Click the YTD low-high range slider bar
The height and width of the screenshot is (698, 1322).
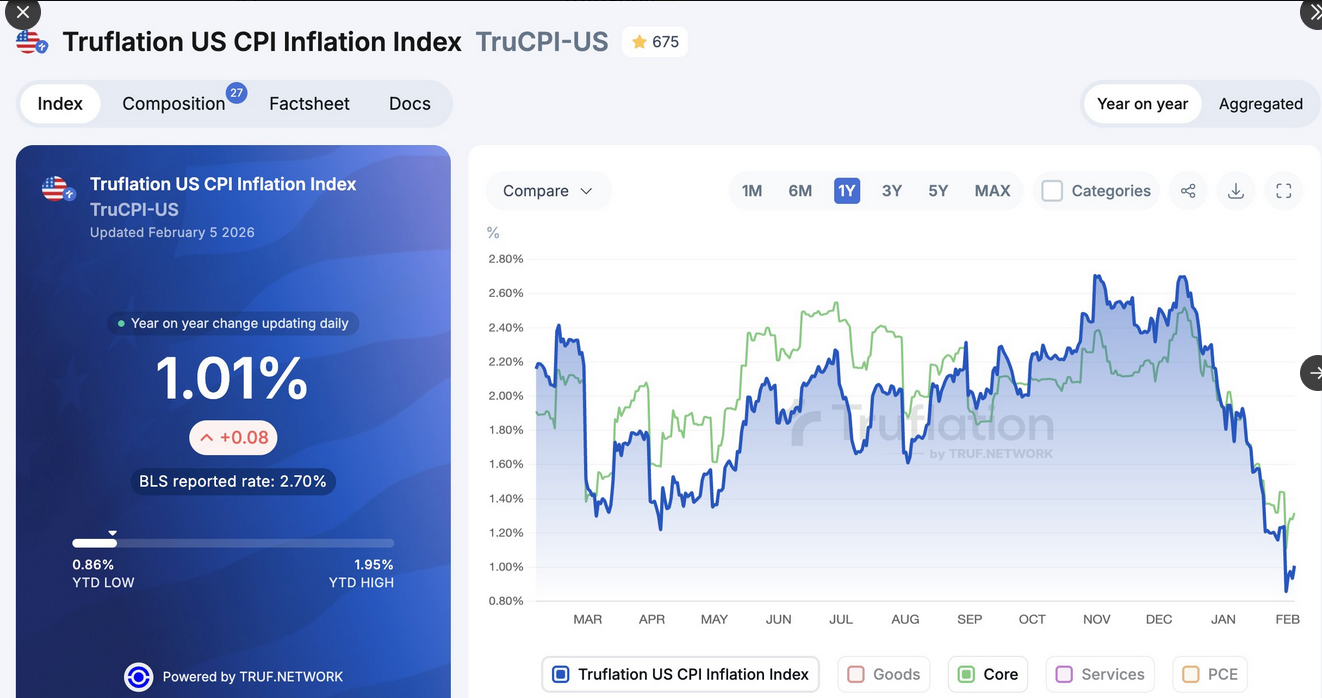click(x=233, y=543)
